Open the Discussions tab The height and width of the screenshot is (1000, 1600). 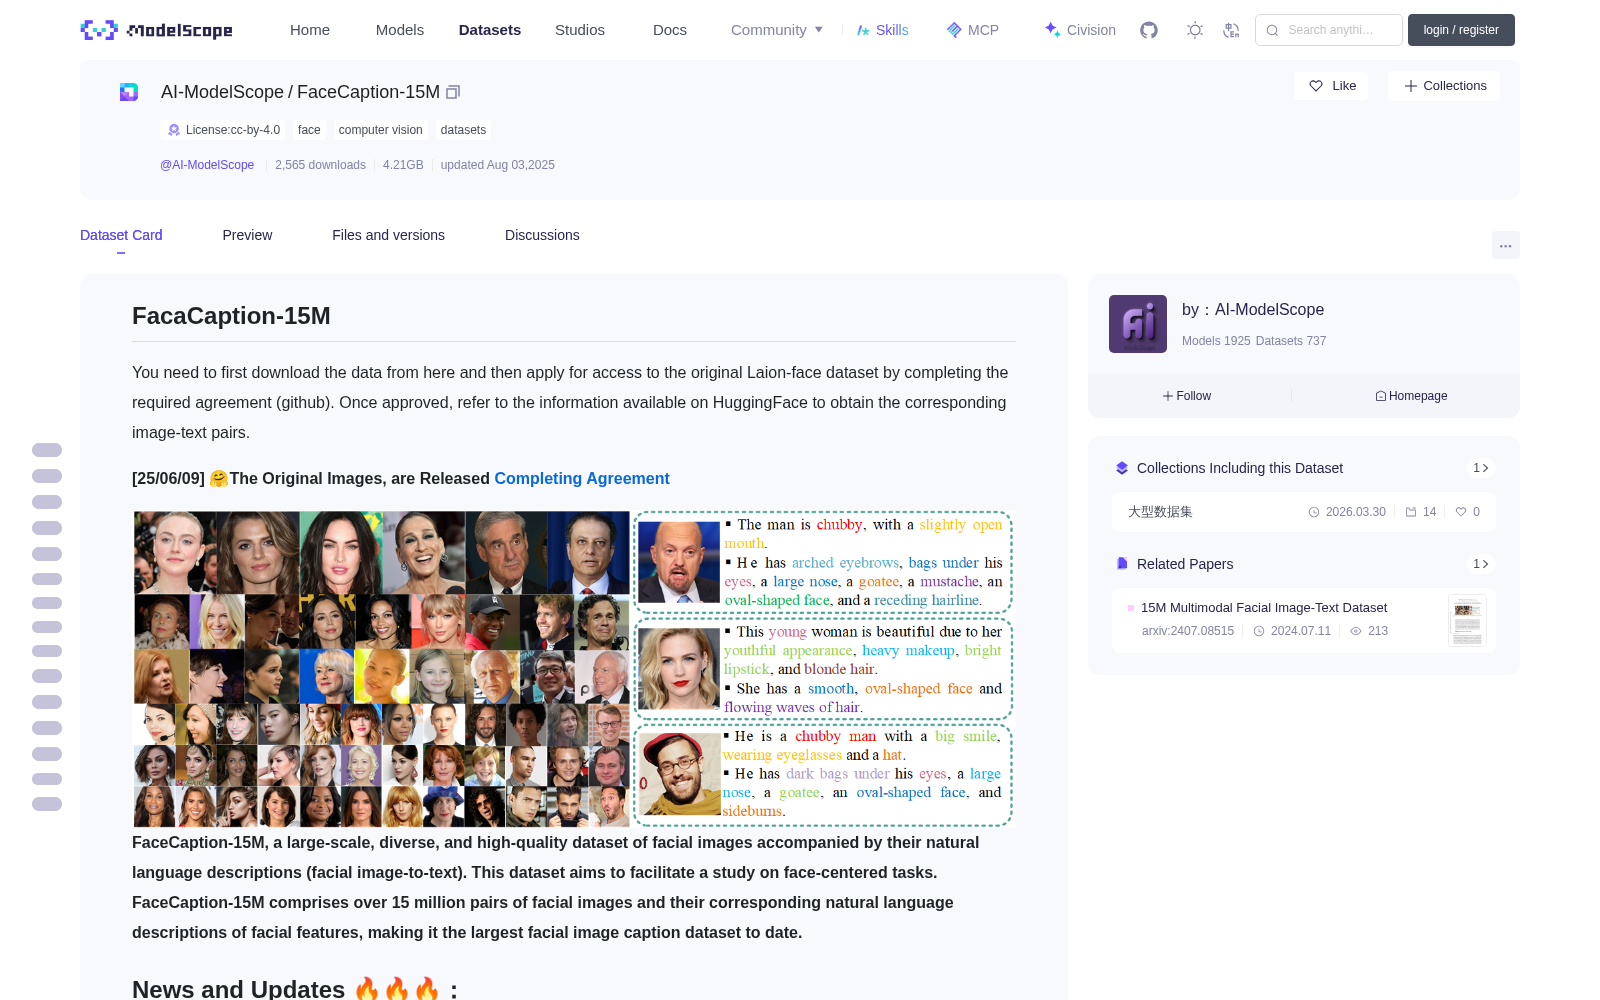pos(542,235)
